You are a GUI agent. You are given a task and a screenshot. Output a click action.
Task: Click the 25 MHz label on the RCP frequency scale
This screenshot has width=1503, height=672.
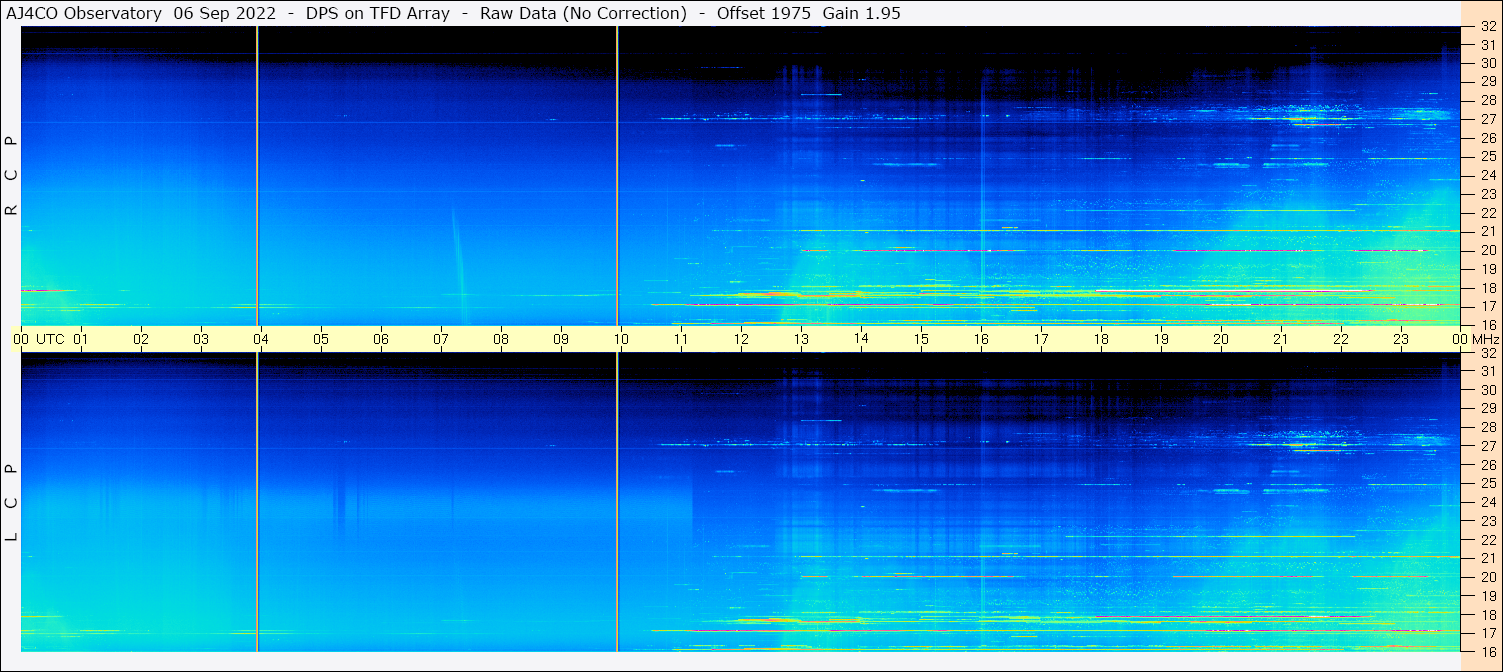pos(1488,157)
